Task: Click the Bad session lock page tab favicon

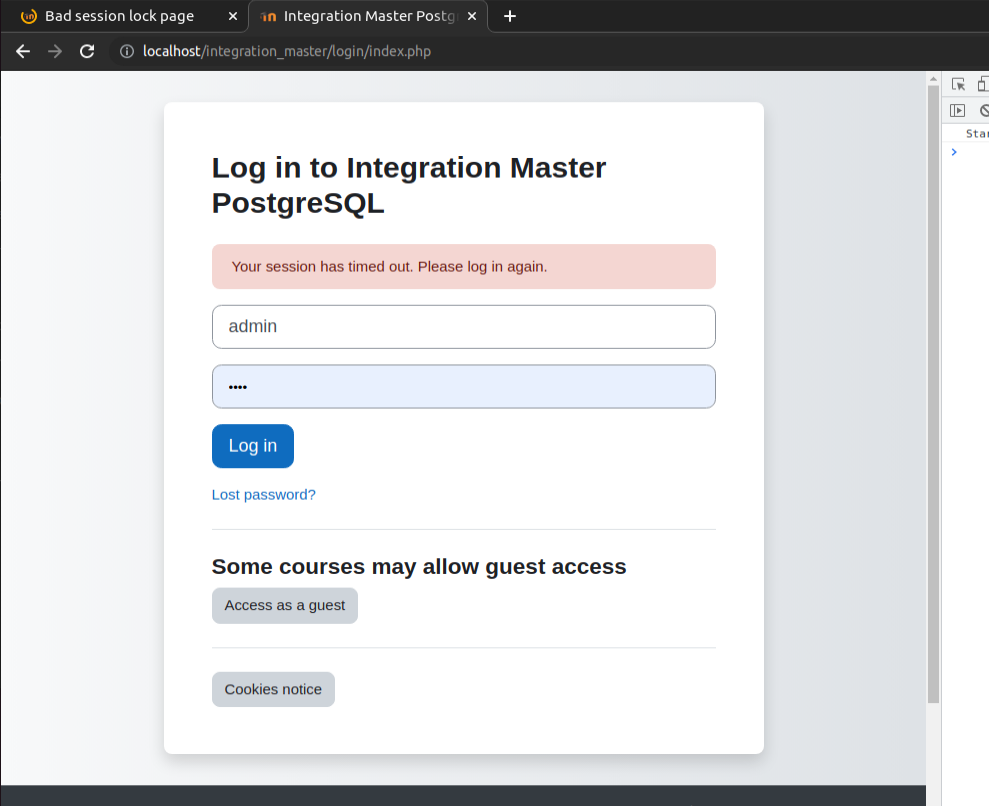Action: (28, 16)
